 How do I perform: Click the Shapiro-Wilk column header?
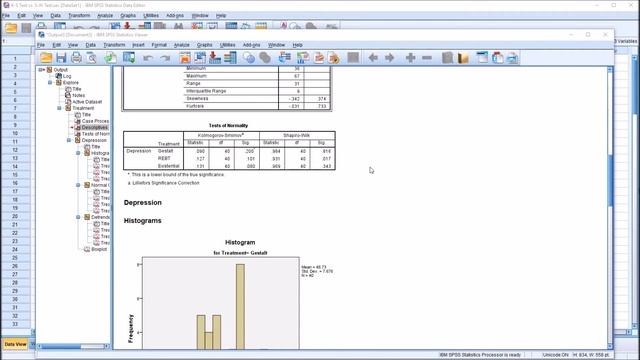coord(297,135)
